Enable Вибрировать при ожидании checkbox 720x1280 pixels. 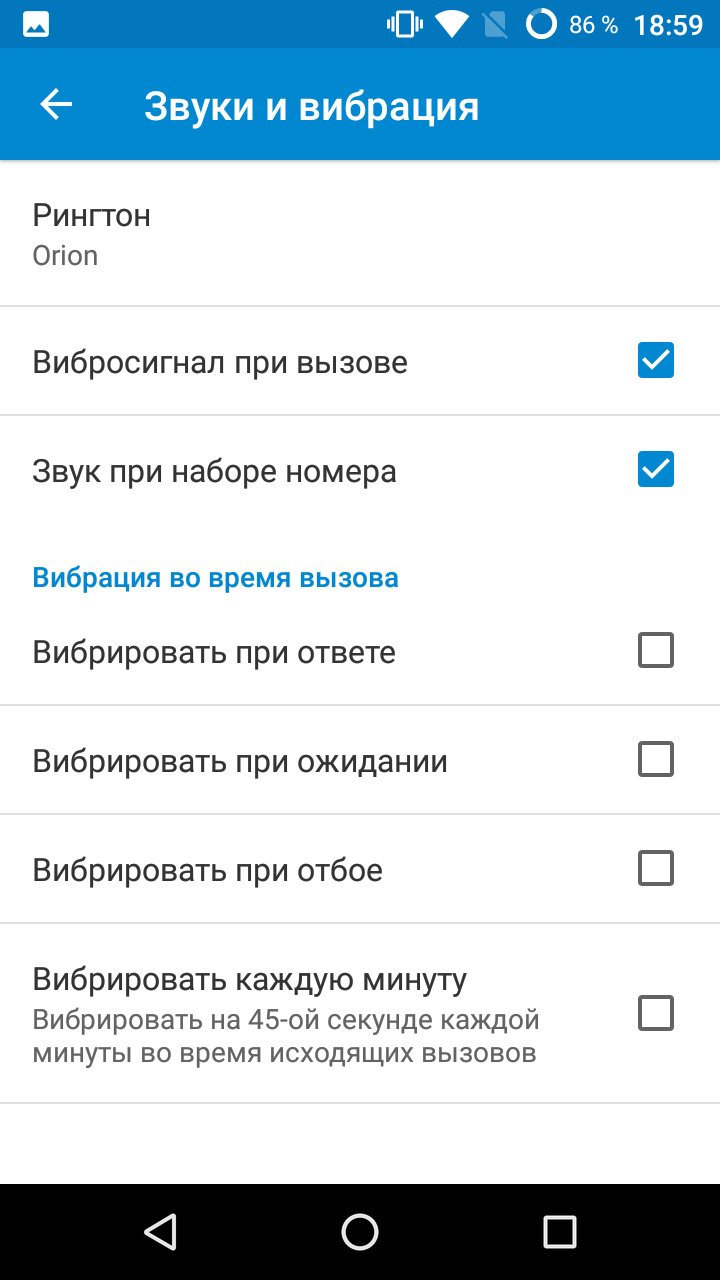(x=656, y=760)
